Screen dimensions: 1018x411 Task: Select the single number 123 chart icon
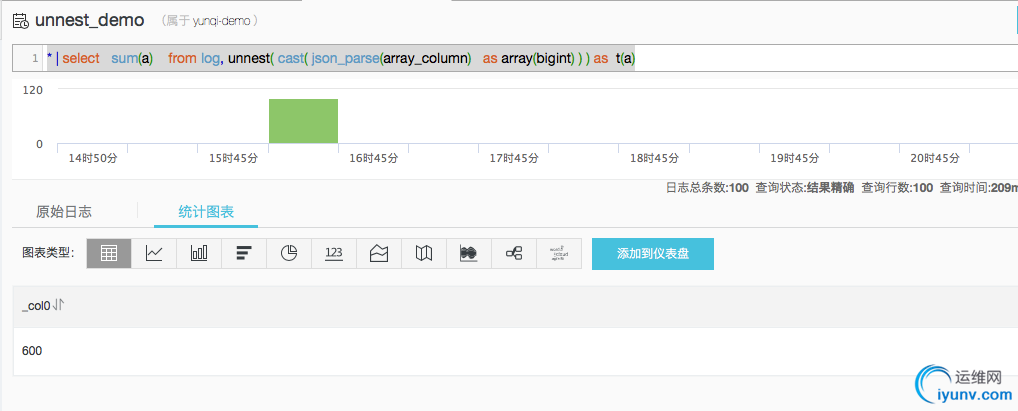pos(334,253)
